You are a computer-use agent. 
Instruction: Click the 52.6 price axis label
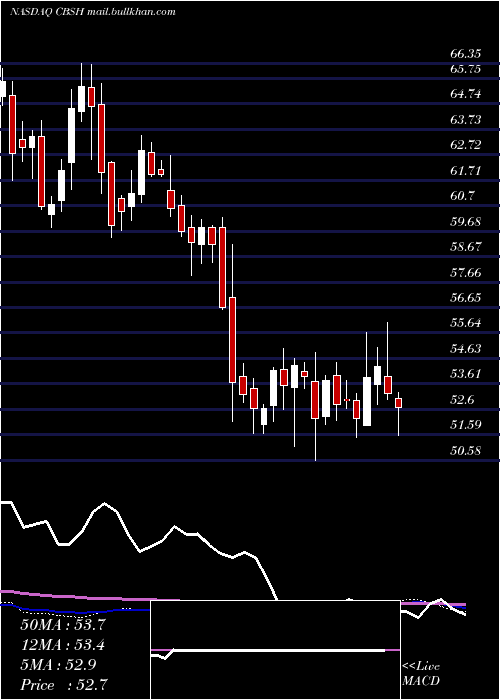[462, 400]
